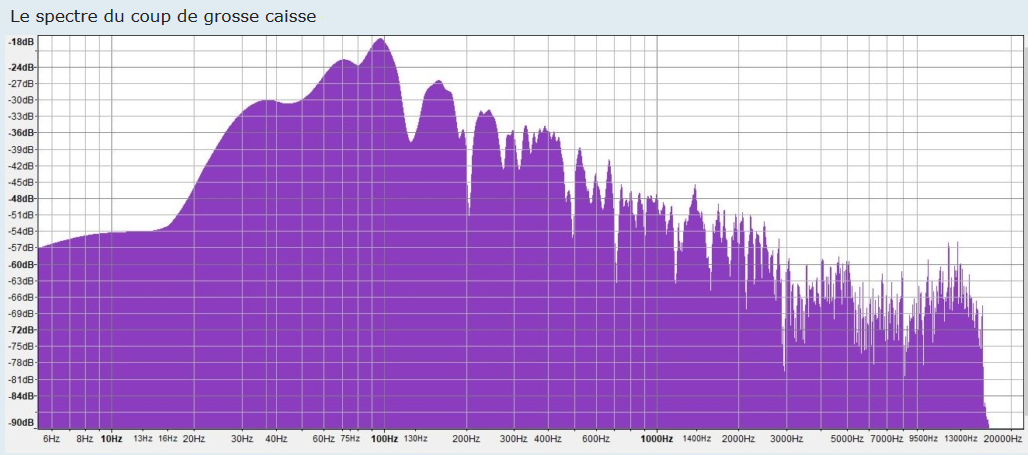Click the 60Hz frequency label
Image resolution: width=1028 pixels, height=455 pixels.
click(x=324, y=438)
